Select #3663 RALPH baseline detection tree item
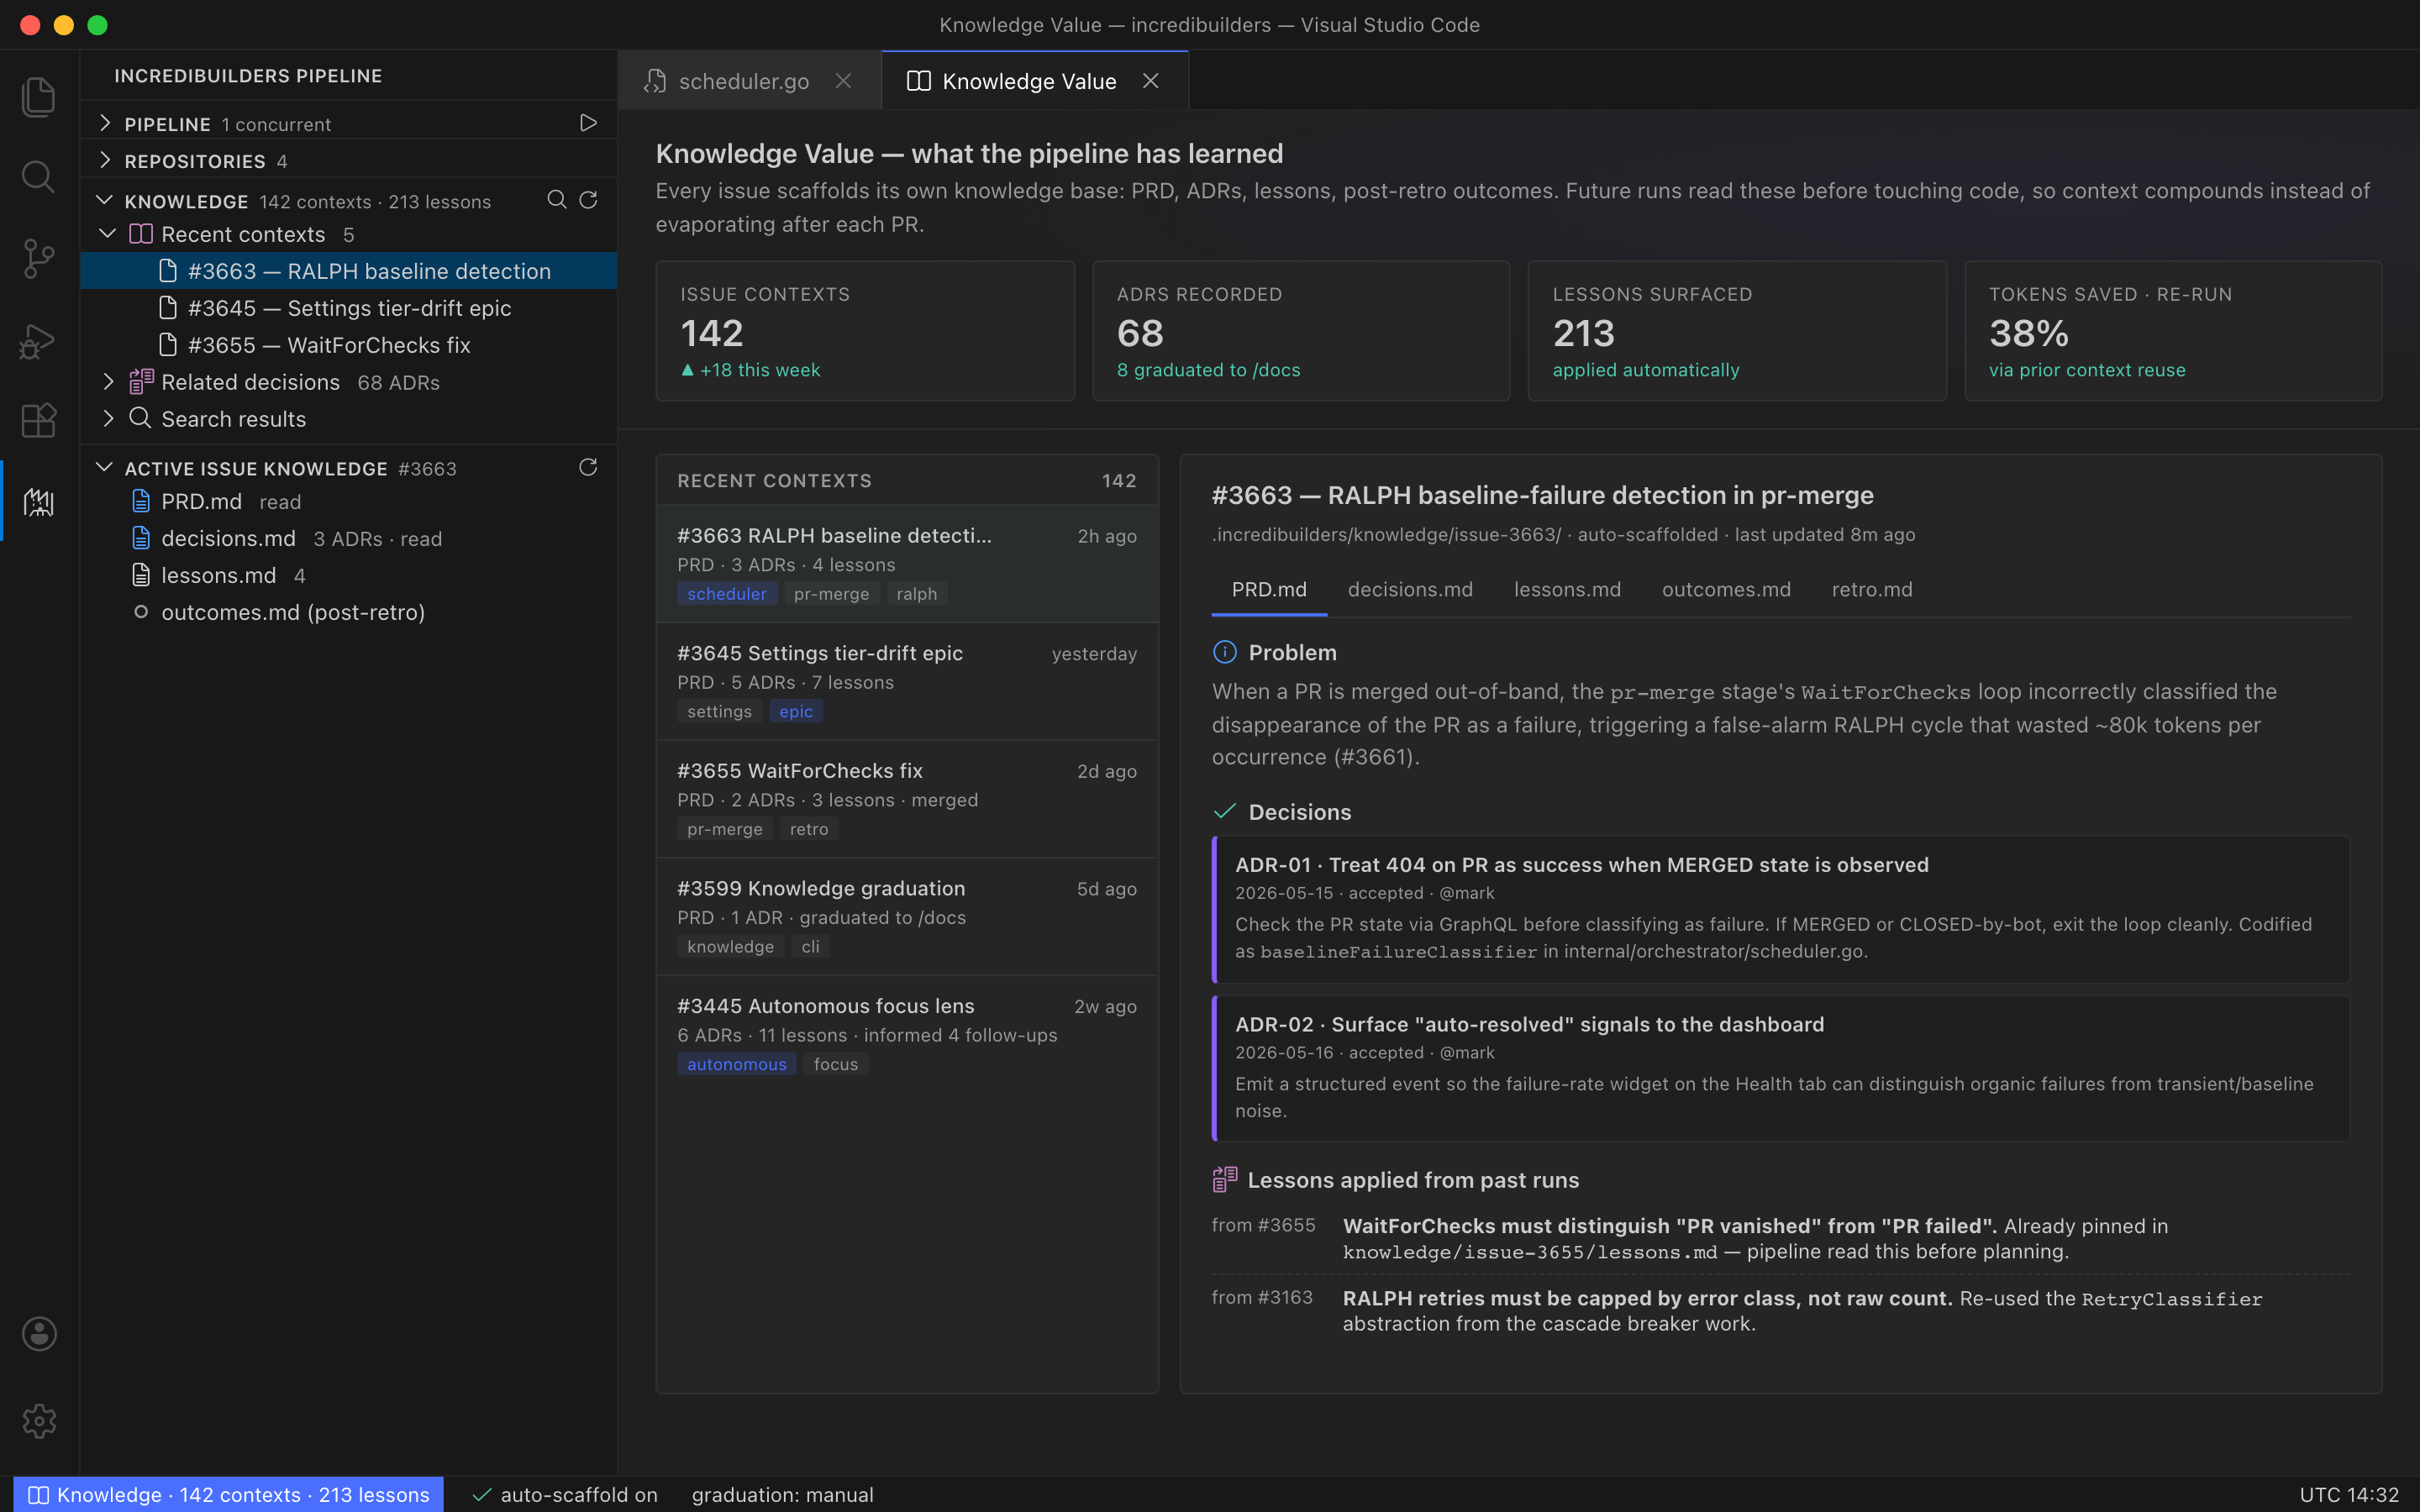The image size is (2420, 1512). pyautogui.click(x=349, y=271)
